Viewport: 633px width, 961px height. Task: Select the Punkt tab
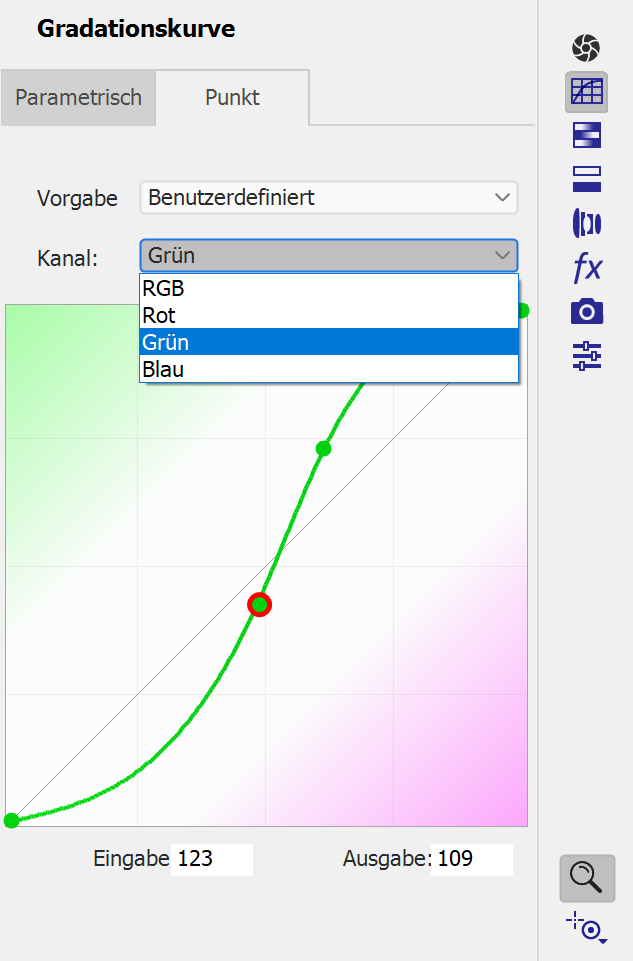click(232, 98)
